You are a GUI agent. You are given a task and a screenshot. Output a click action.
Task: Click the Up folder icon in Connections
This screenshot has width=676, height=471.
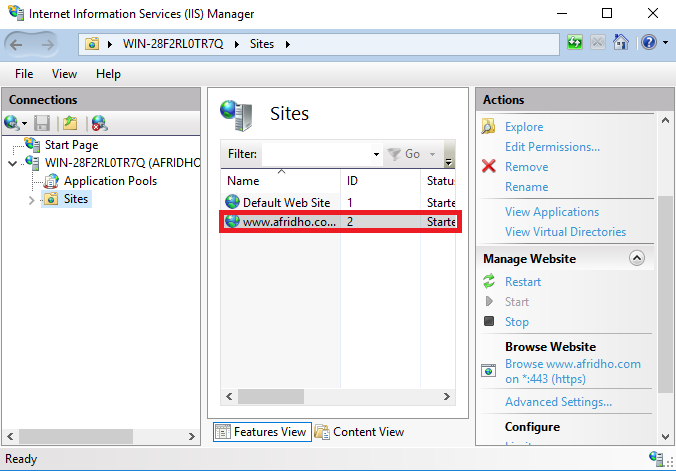(x=70, y=123)
